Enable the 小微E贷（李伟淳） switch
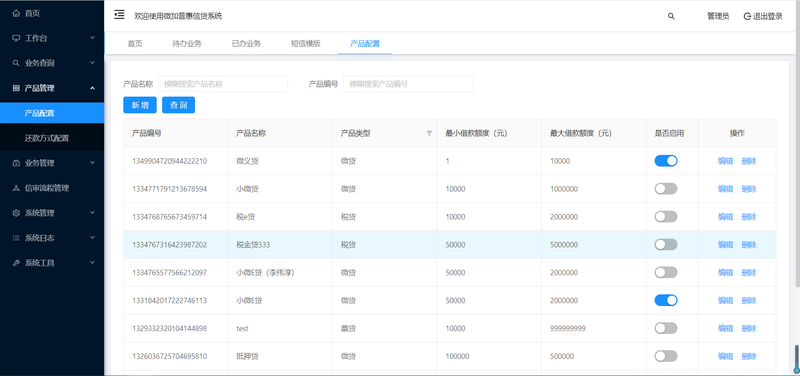This screenshot has height=376, width=800. tap(666, 272)
